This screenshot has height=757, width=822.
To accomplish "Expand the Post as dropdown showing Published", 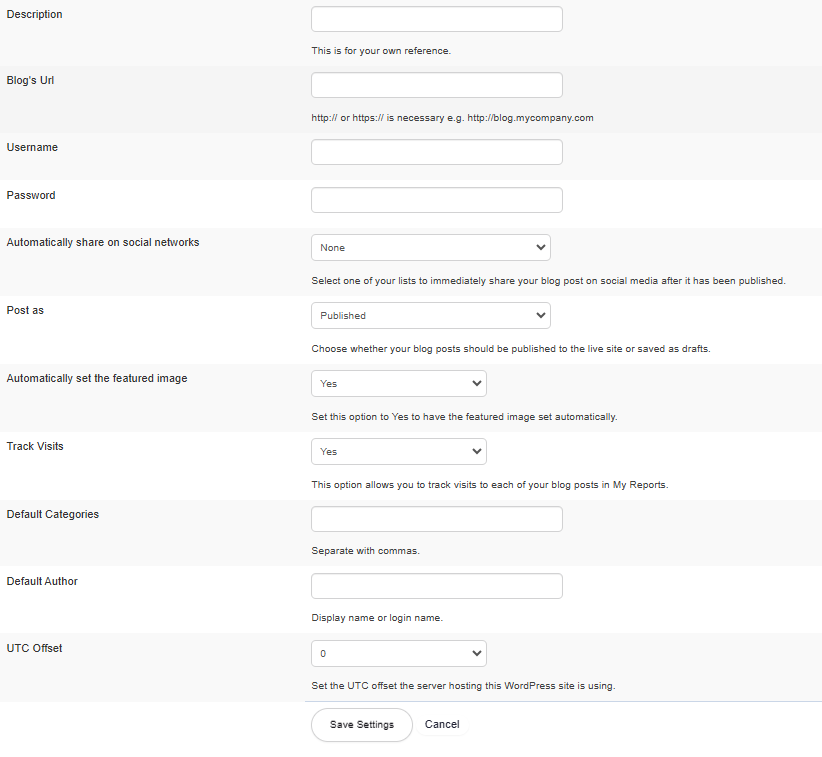I will point(431,316).
